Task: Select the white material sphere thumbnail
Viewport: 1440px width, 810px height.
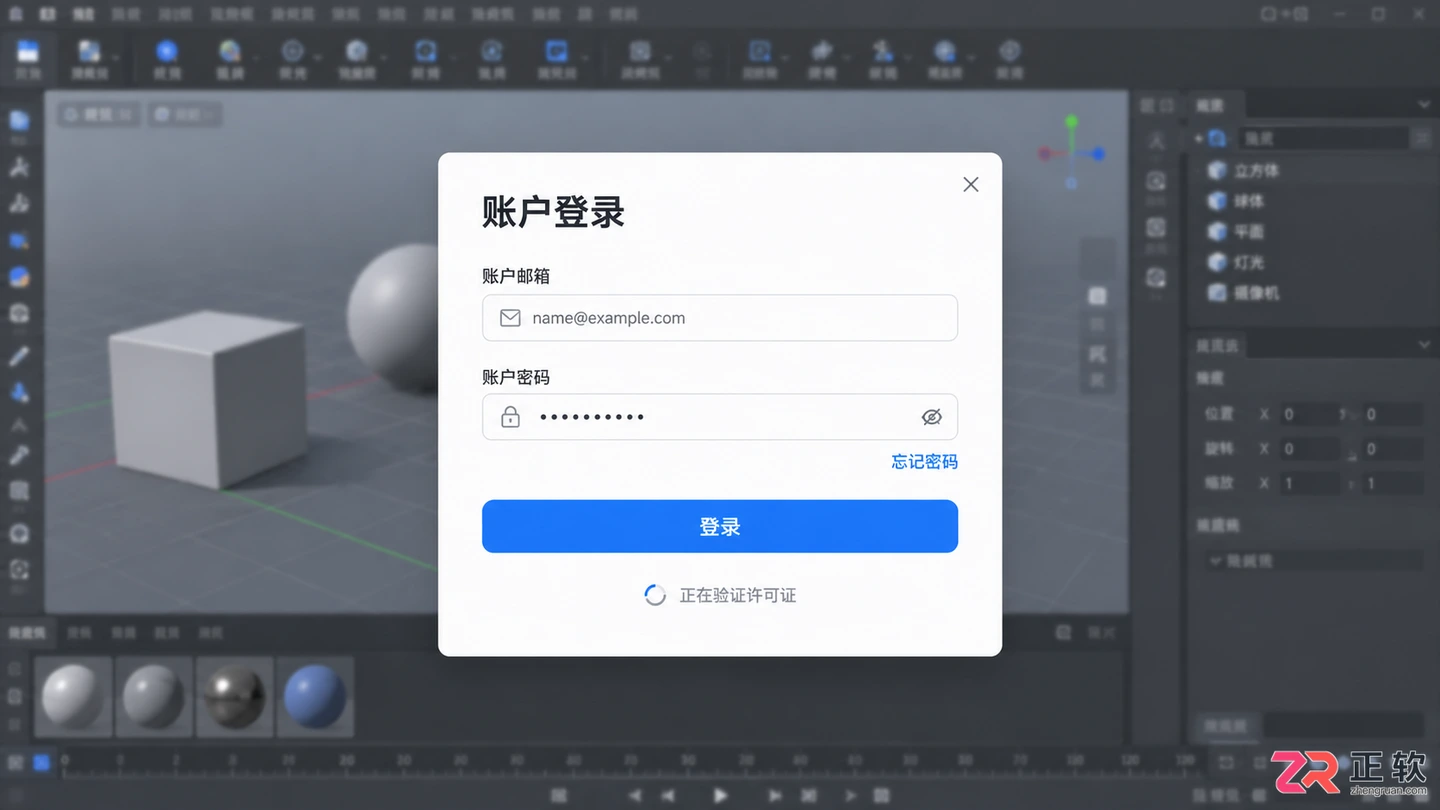Action: pyautogui.click(x=73, y=696)
